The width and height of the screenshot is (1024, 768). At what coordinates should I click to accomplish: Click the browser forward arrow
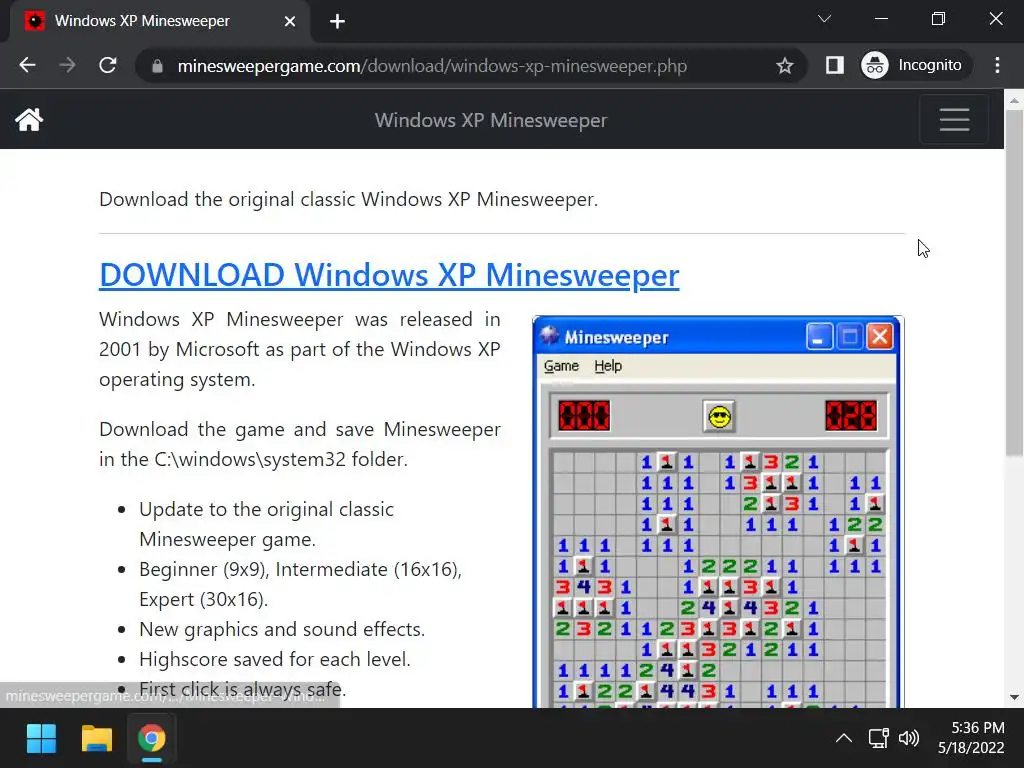67,65
